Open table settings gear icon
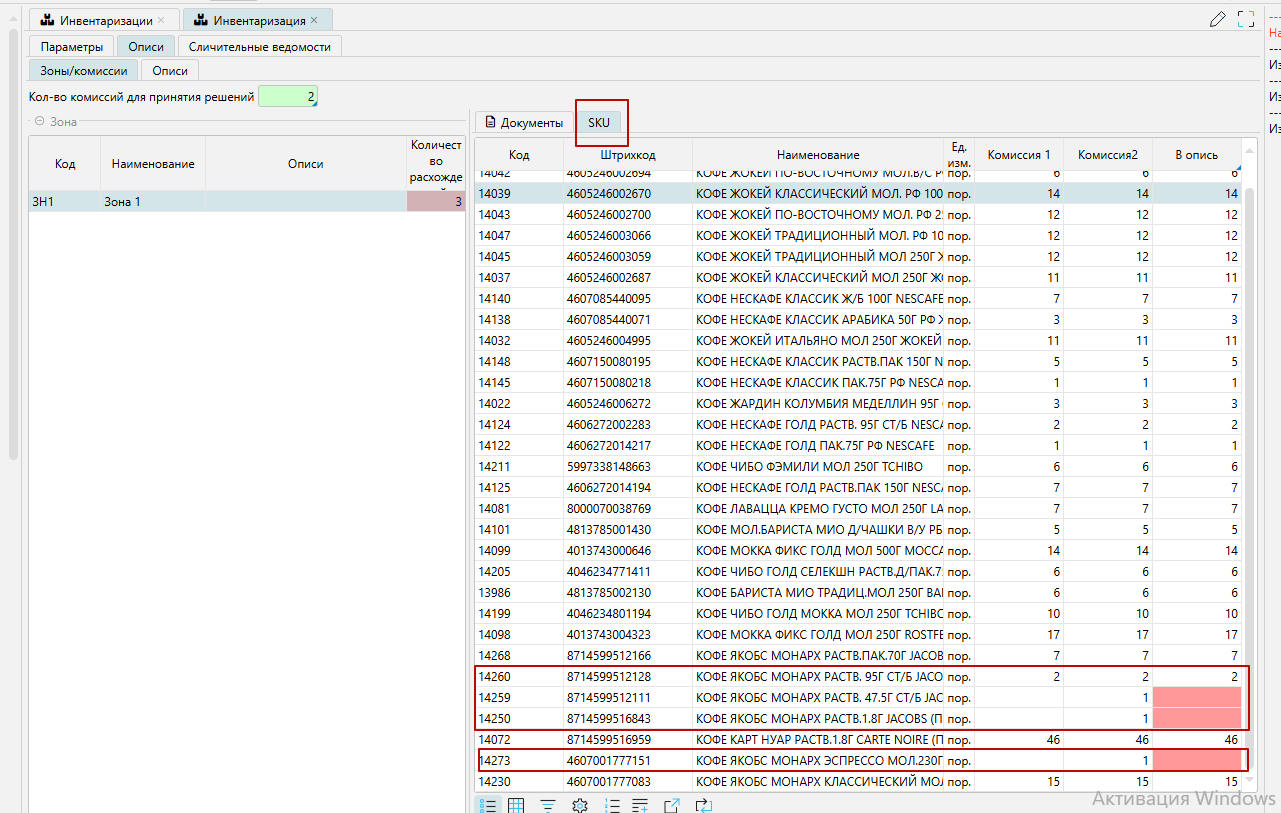This screenshot has height=813, width=1281. point(579,805)
